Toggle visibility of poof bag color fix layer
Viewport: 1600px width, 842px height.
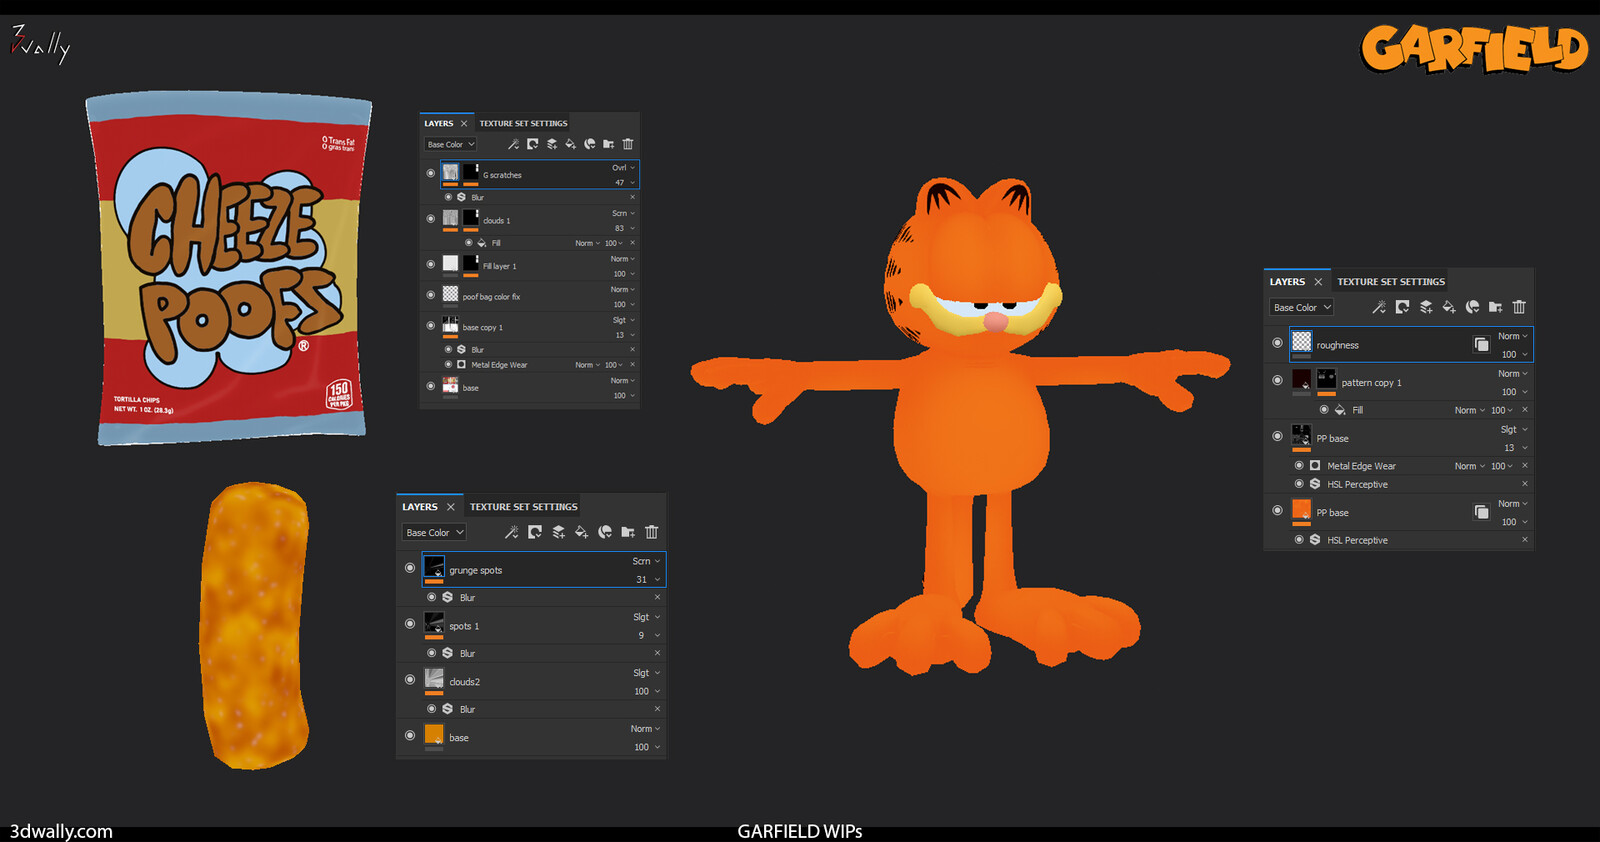(431, 295)
